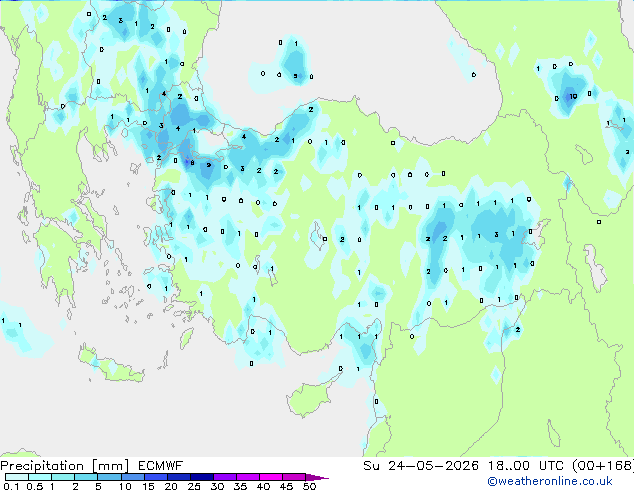634x490 pixels.
Task: Click the legend label '20'
Action: click(171, 486)
